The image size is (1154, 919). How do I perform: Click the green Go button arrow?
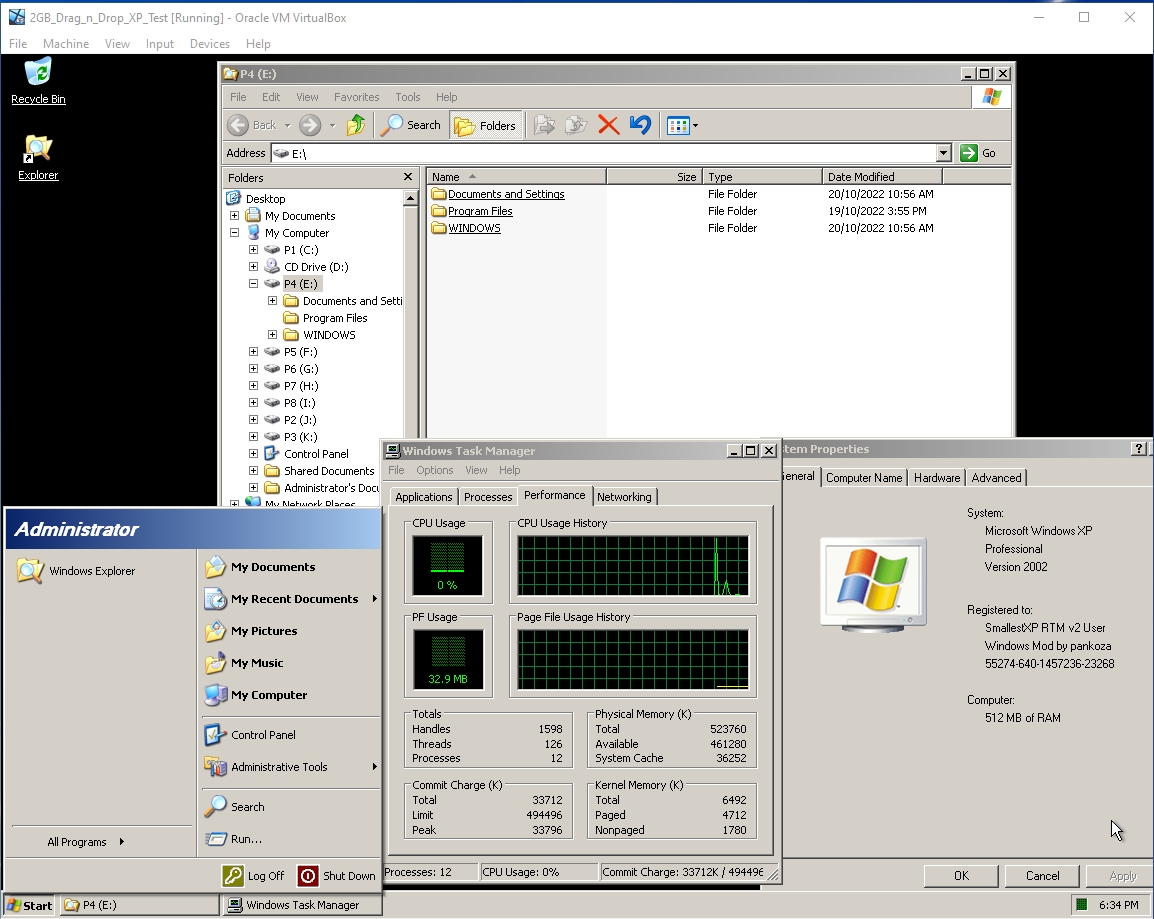pos(969,153)
